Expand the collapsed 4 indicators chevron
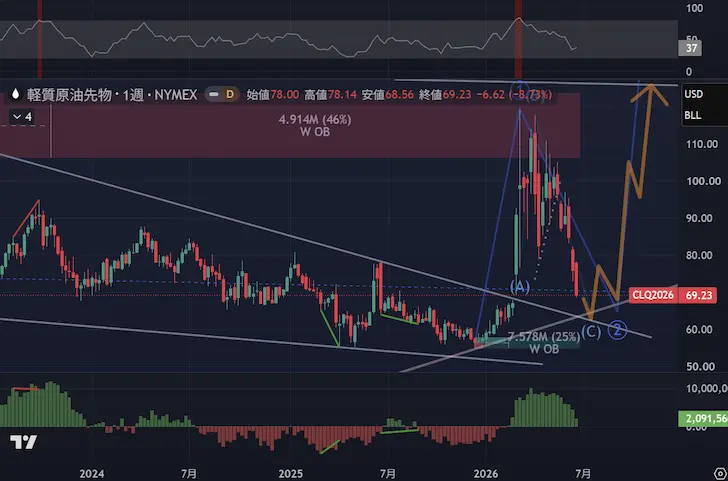The height and width of the screenshot is (481, 728). pyautogui.click(x=22, y=117)
